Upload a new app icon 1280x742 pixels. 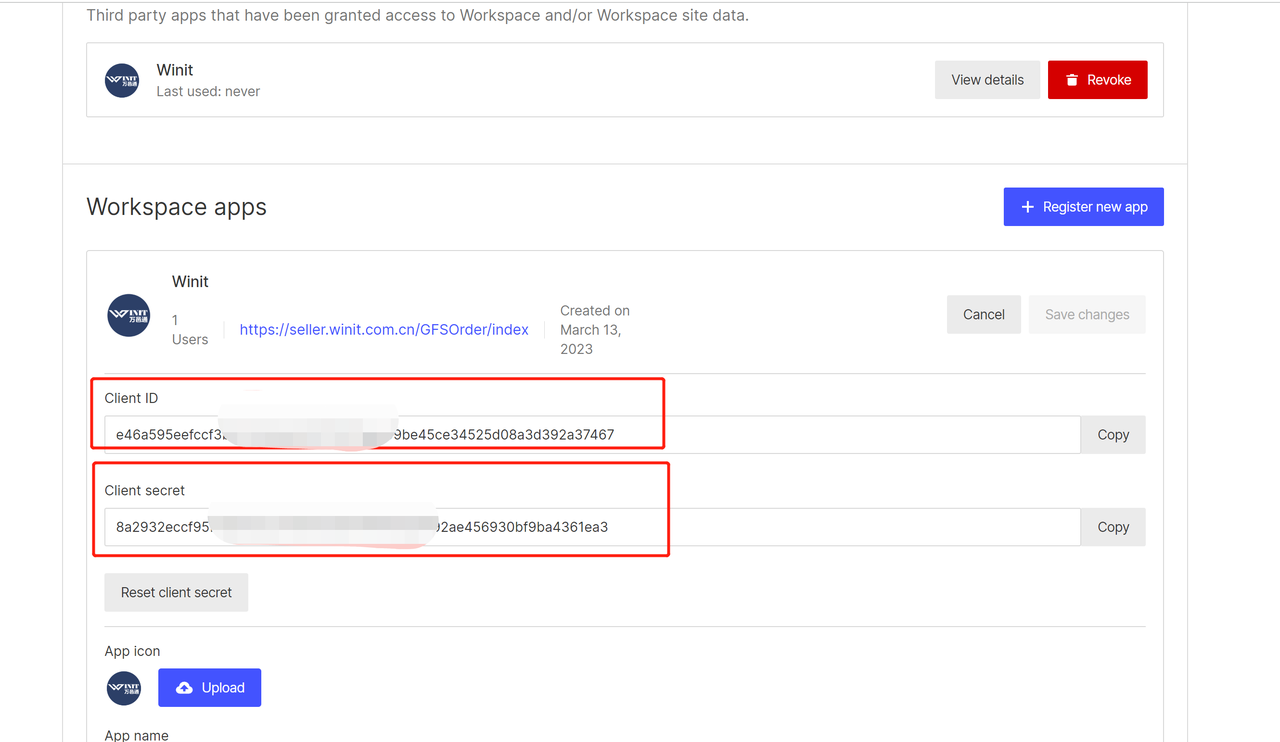[x=209, y=688]
